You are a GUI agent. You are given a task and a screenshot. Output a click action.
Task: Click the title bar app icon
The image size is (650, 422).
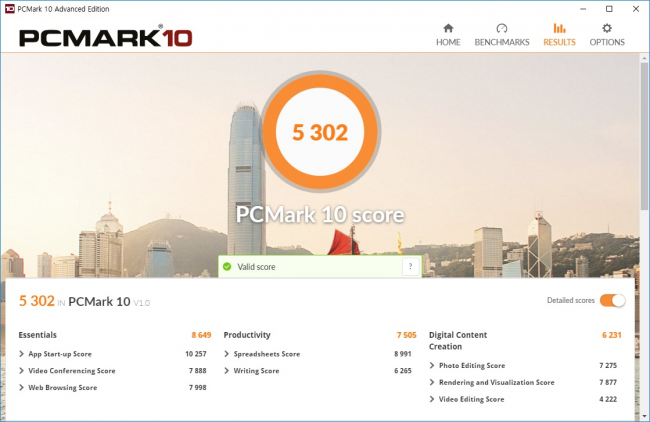(x=9, y=9)
